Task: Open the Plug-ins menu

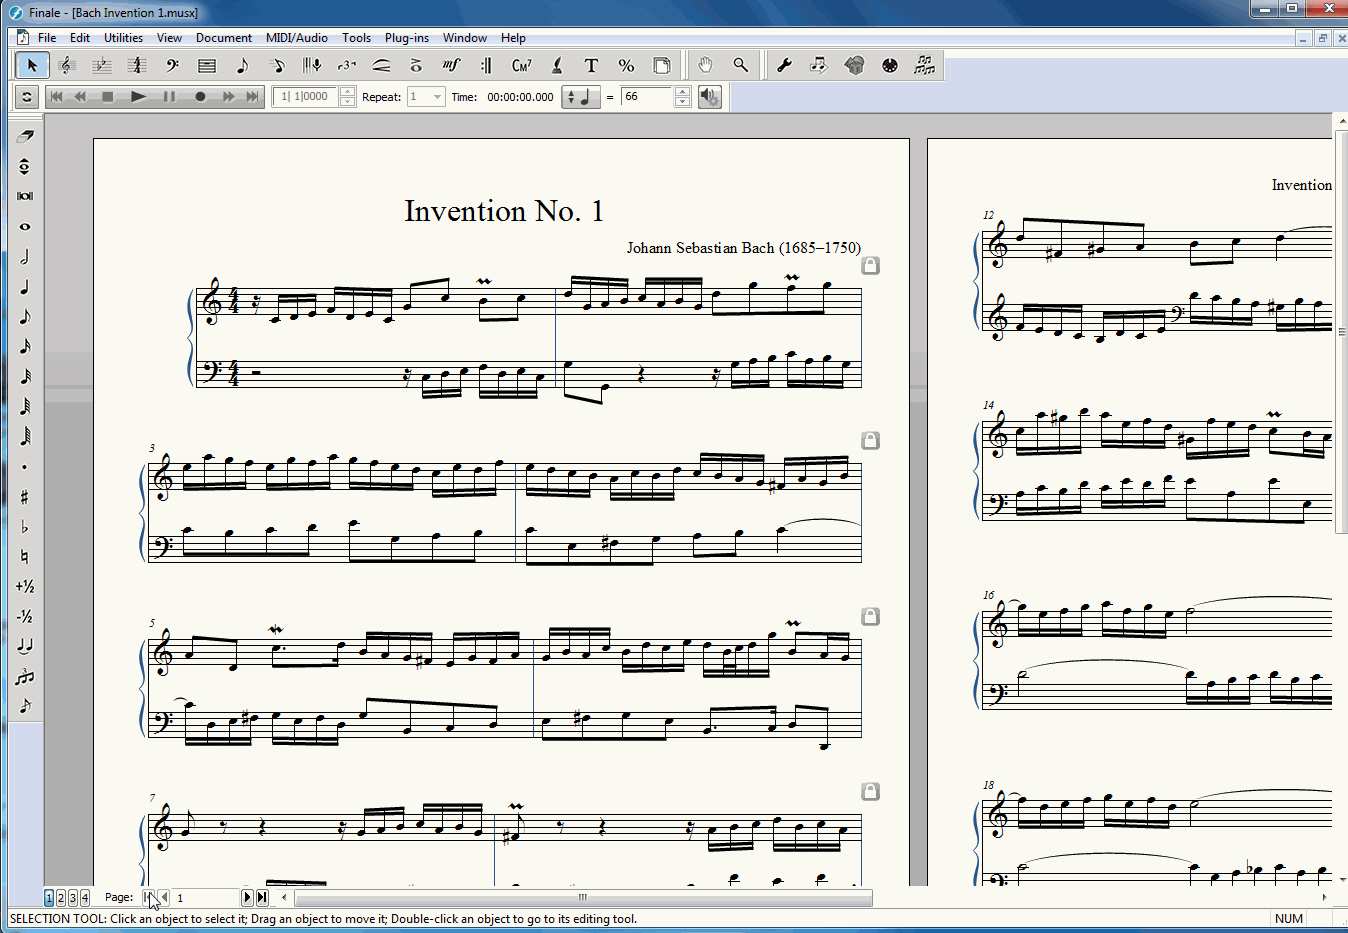Action: pos(407,38)
